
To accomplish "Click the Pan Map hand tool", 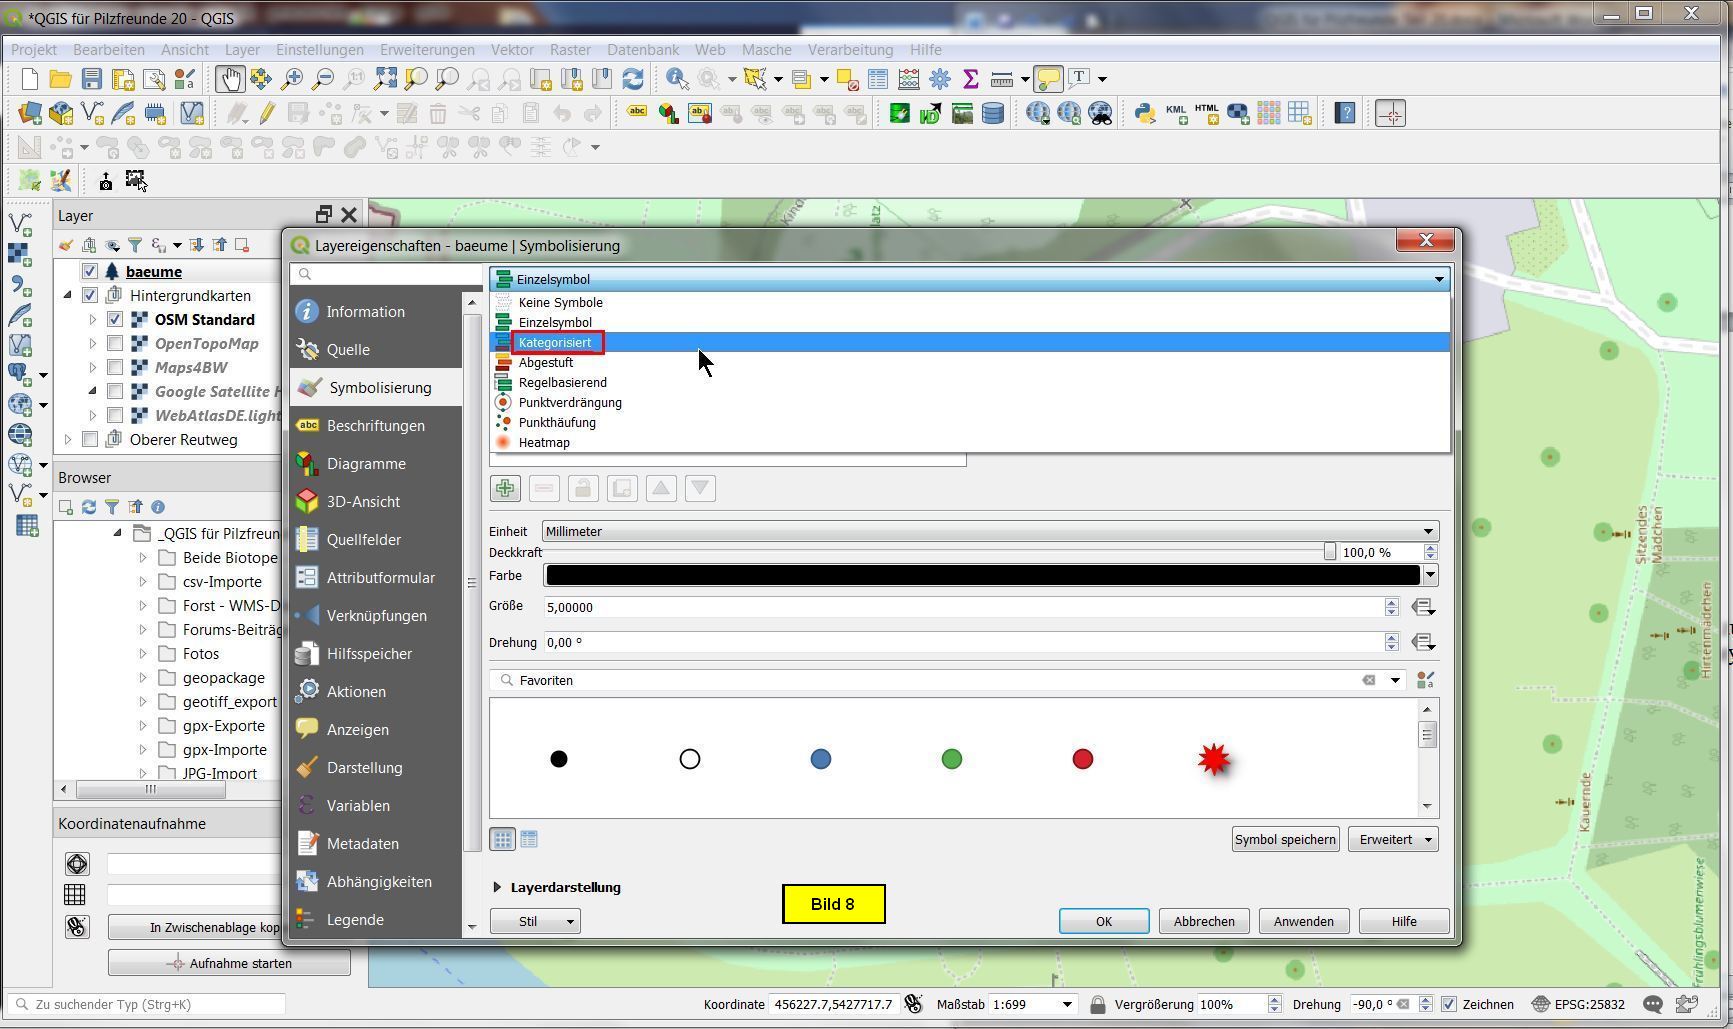I will tap(229, 79).
